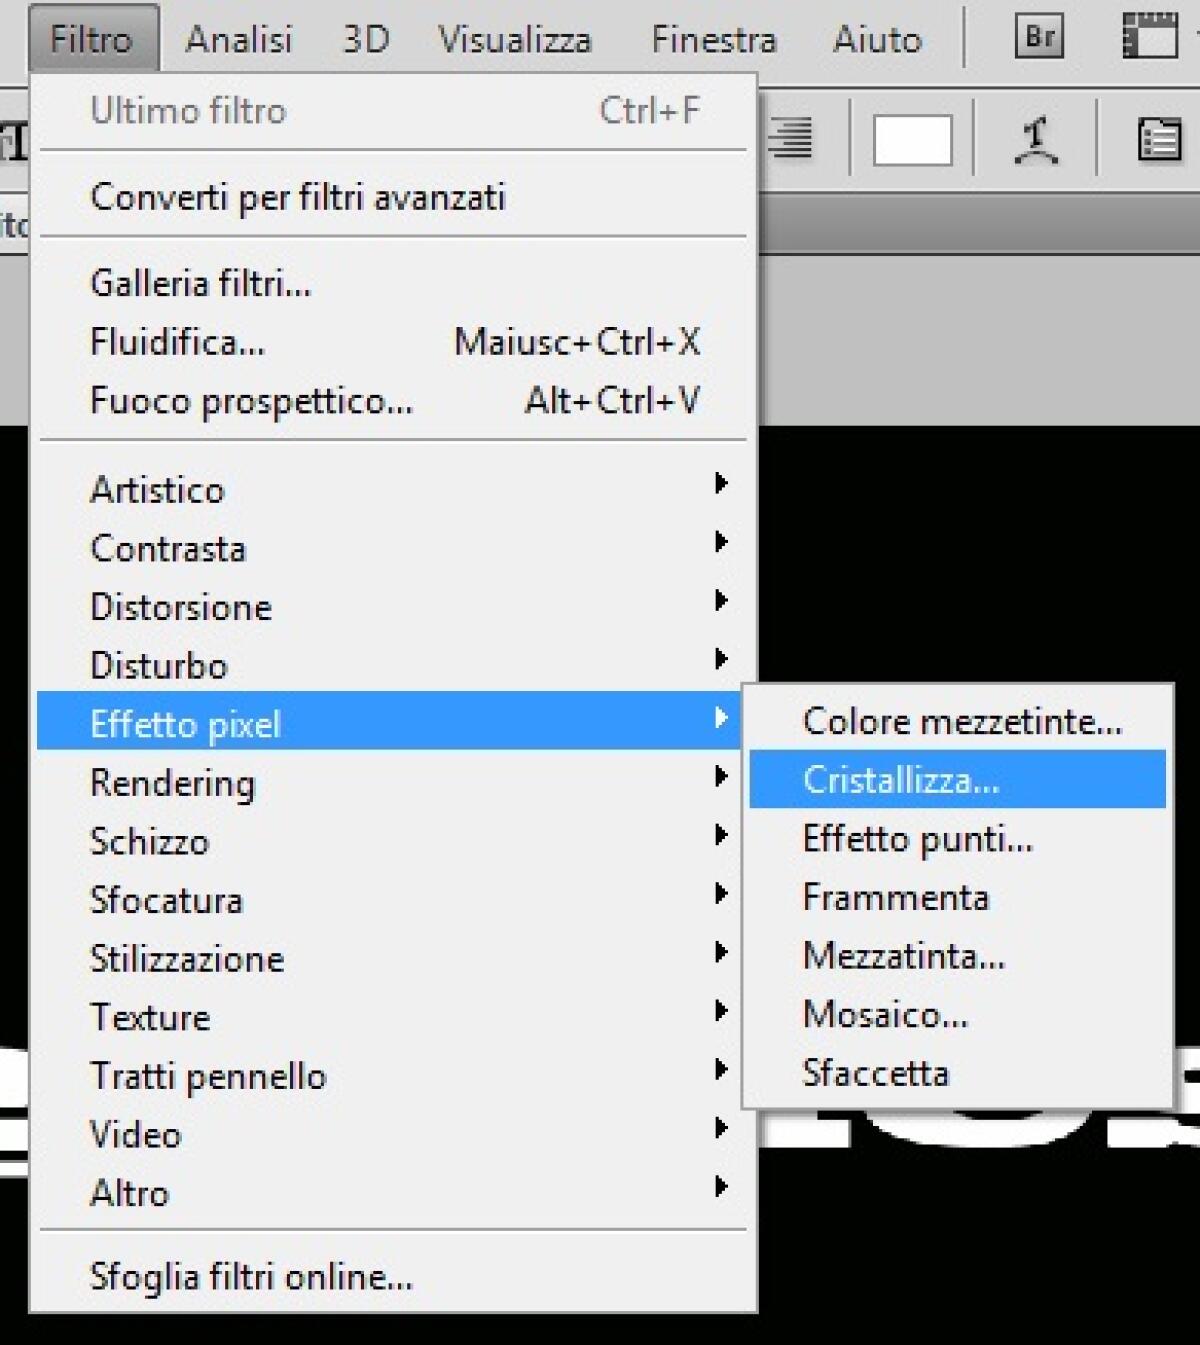Choose Effetto punti filter

tap(958, 838)
